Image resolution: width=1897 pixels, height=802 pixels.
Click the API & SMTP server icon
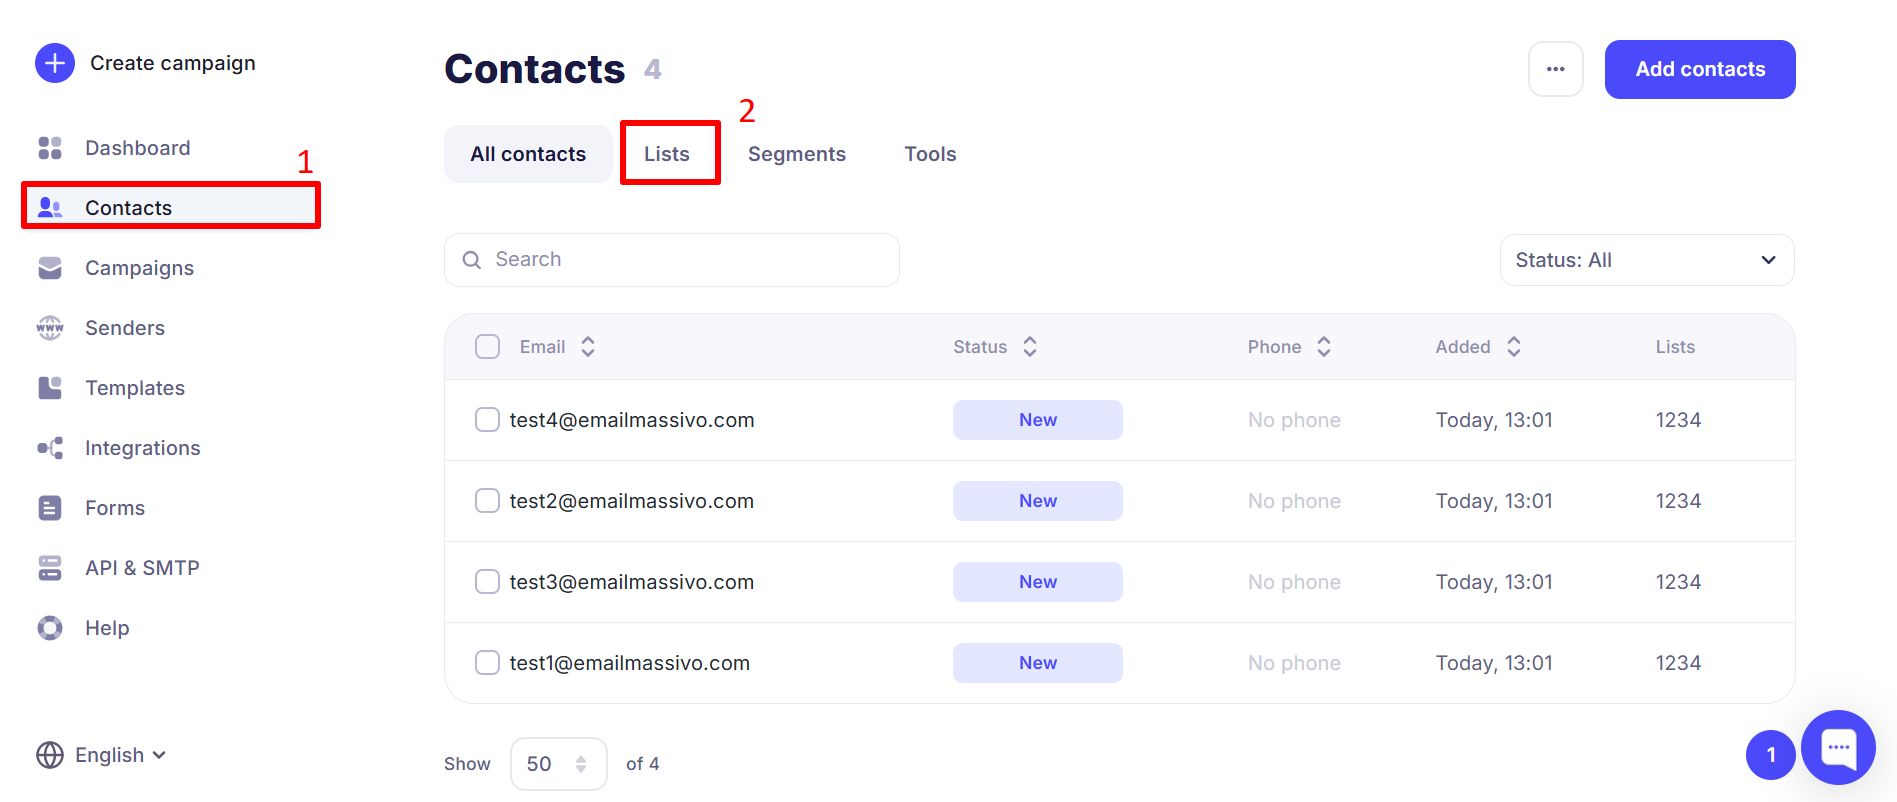50,568
